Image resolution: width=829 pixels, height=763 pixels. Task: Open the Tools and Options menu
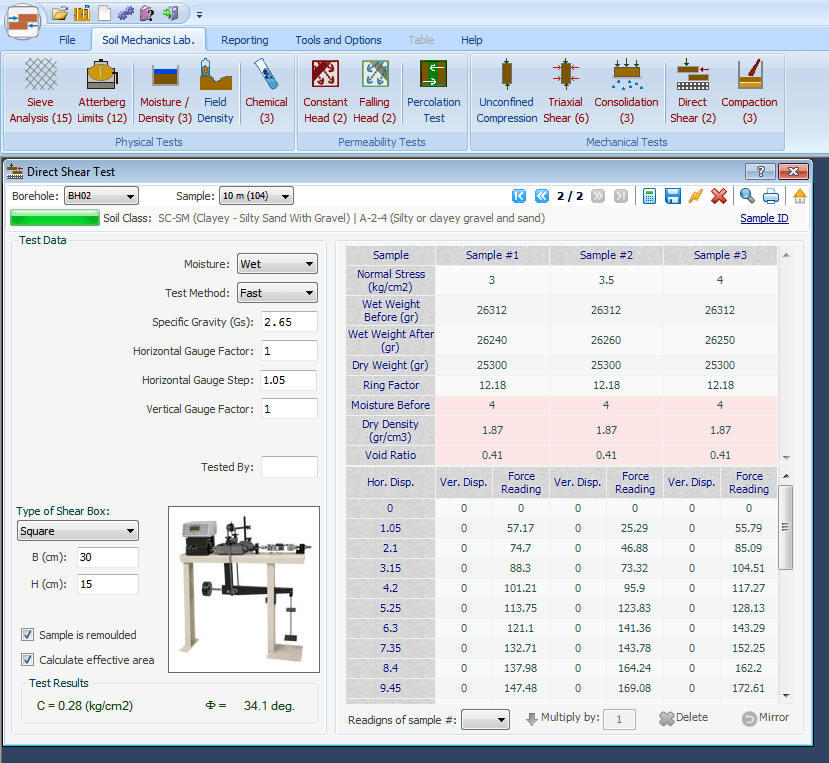click(338, 40)
